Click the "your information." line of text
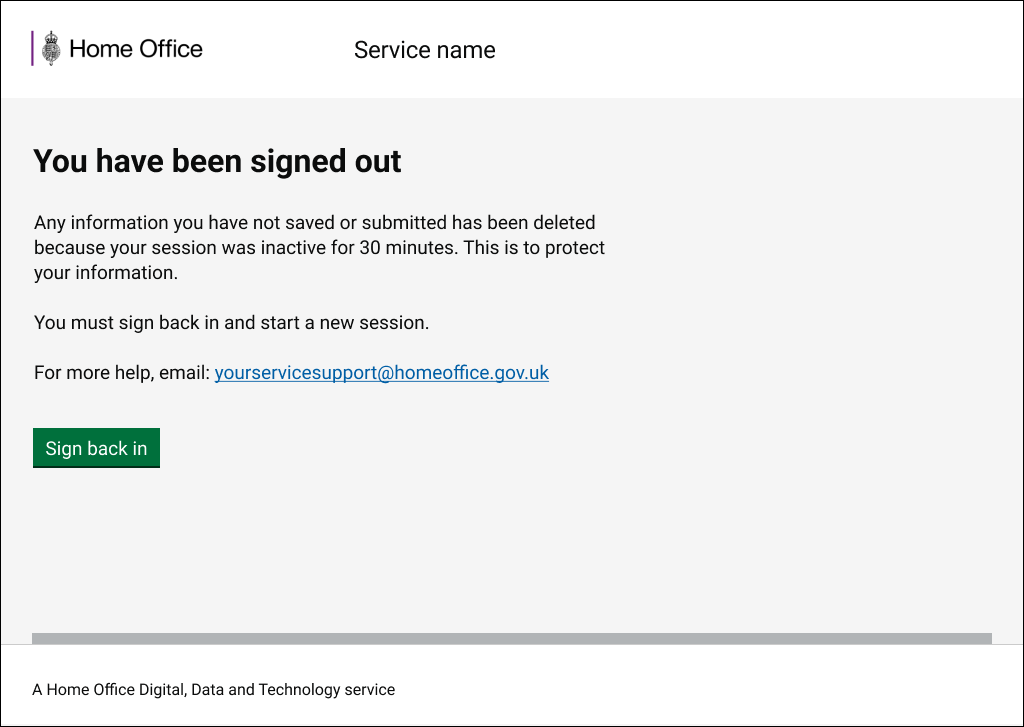This screenshot has height=727, width=1024. pos(105,272)
